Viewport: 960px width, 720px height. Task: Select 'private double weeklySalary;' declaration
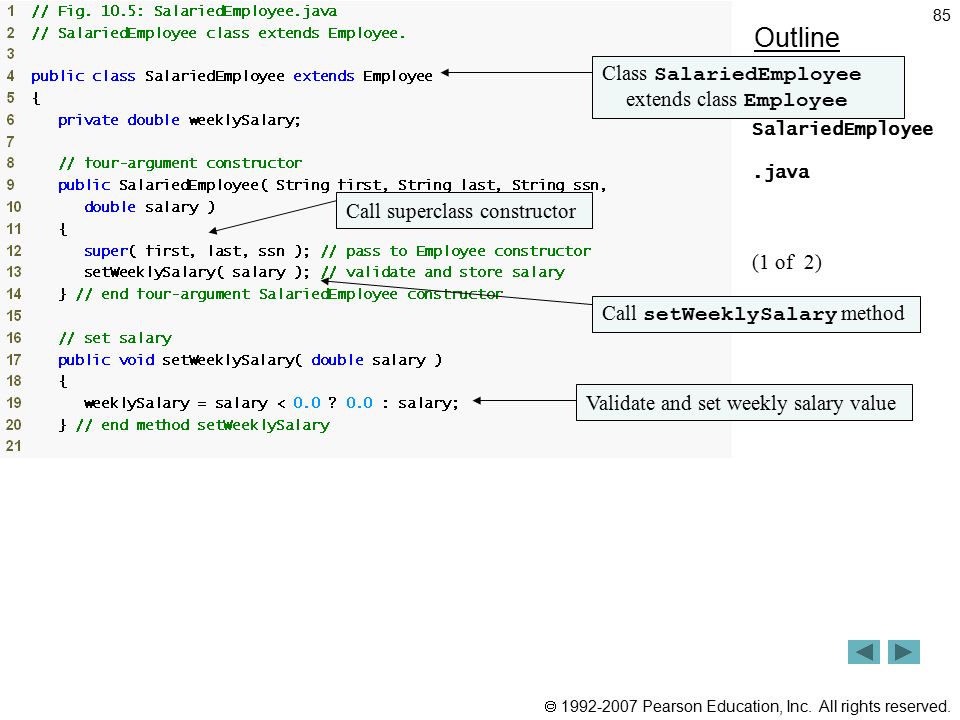[x=179, y=120]
